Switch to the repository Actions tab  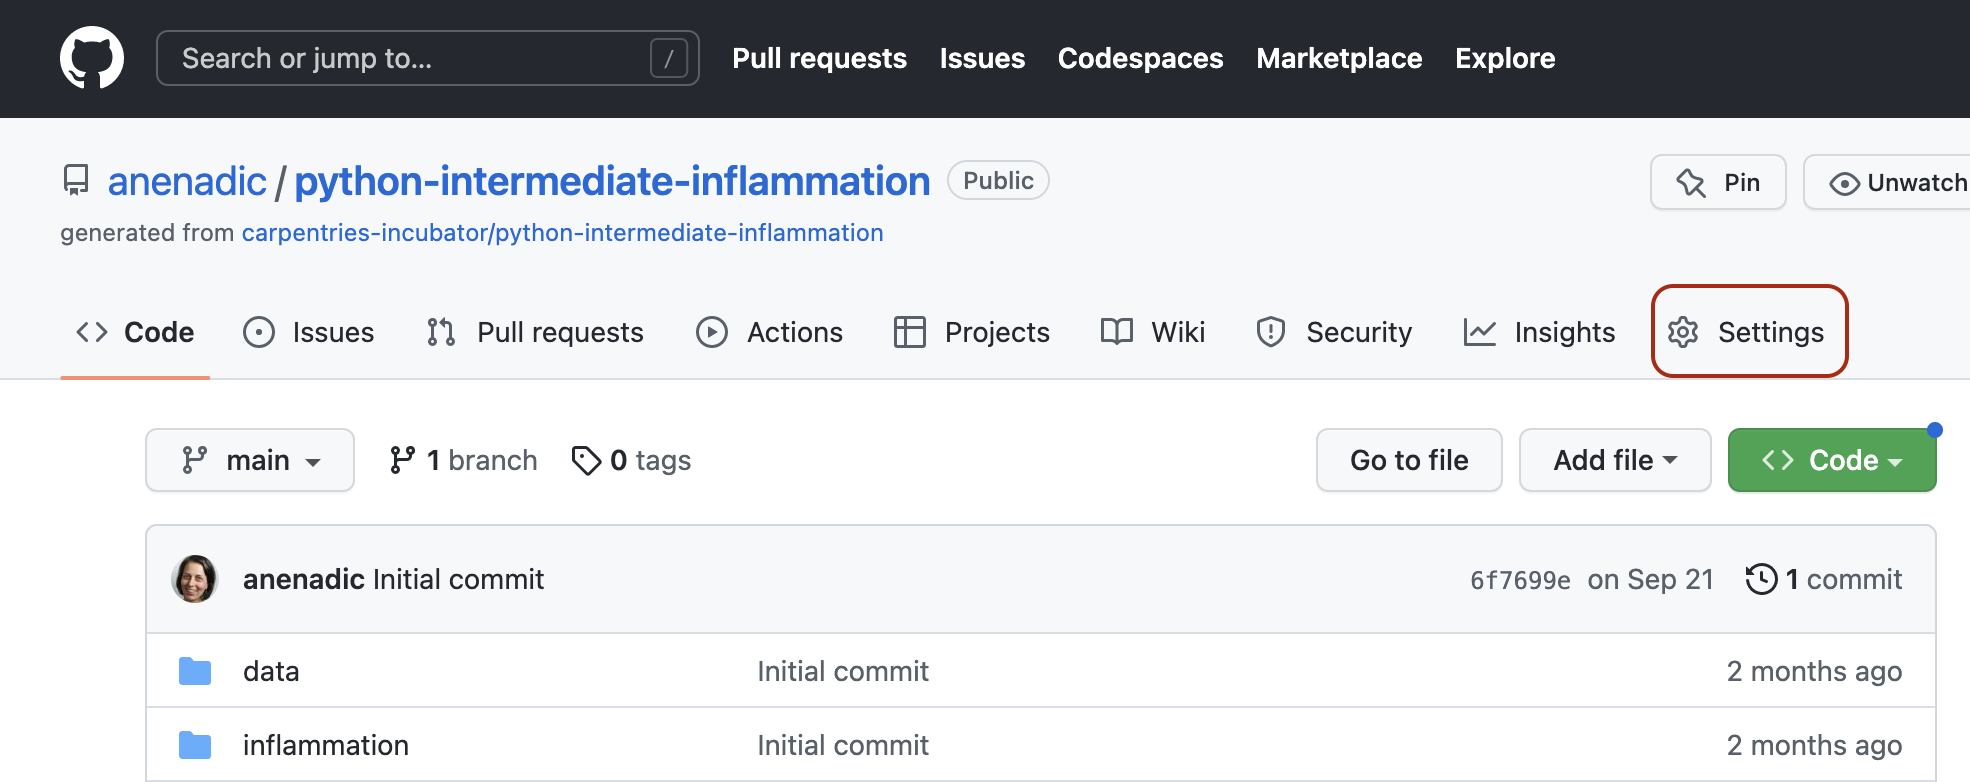(x=770, y=332)
